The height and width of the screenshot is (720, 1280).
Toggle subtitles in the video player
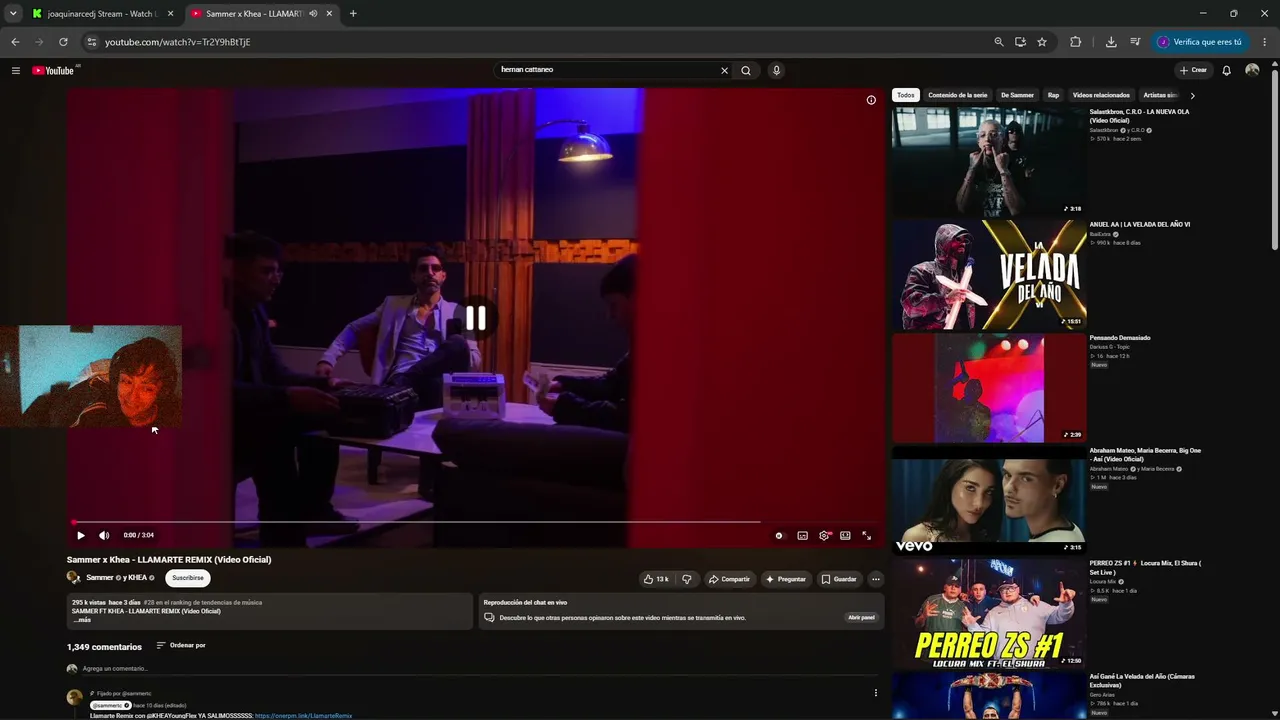pyautogui.click(x=802, y=535)
